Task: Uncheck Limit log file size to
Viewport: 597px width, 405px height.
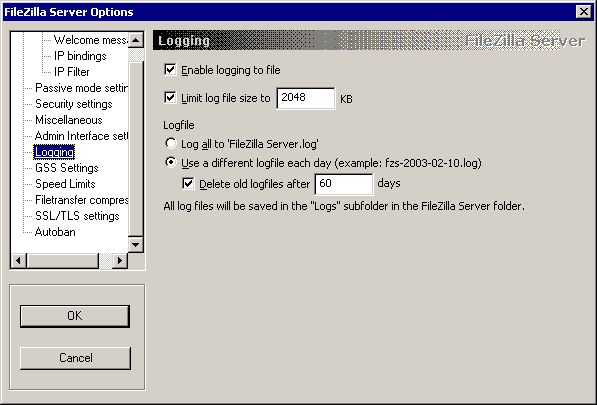Action: [x=170, y=97]
